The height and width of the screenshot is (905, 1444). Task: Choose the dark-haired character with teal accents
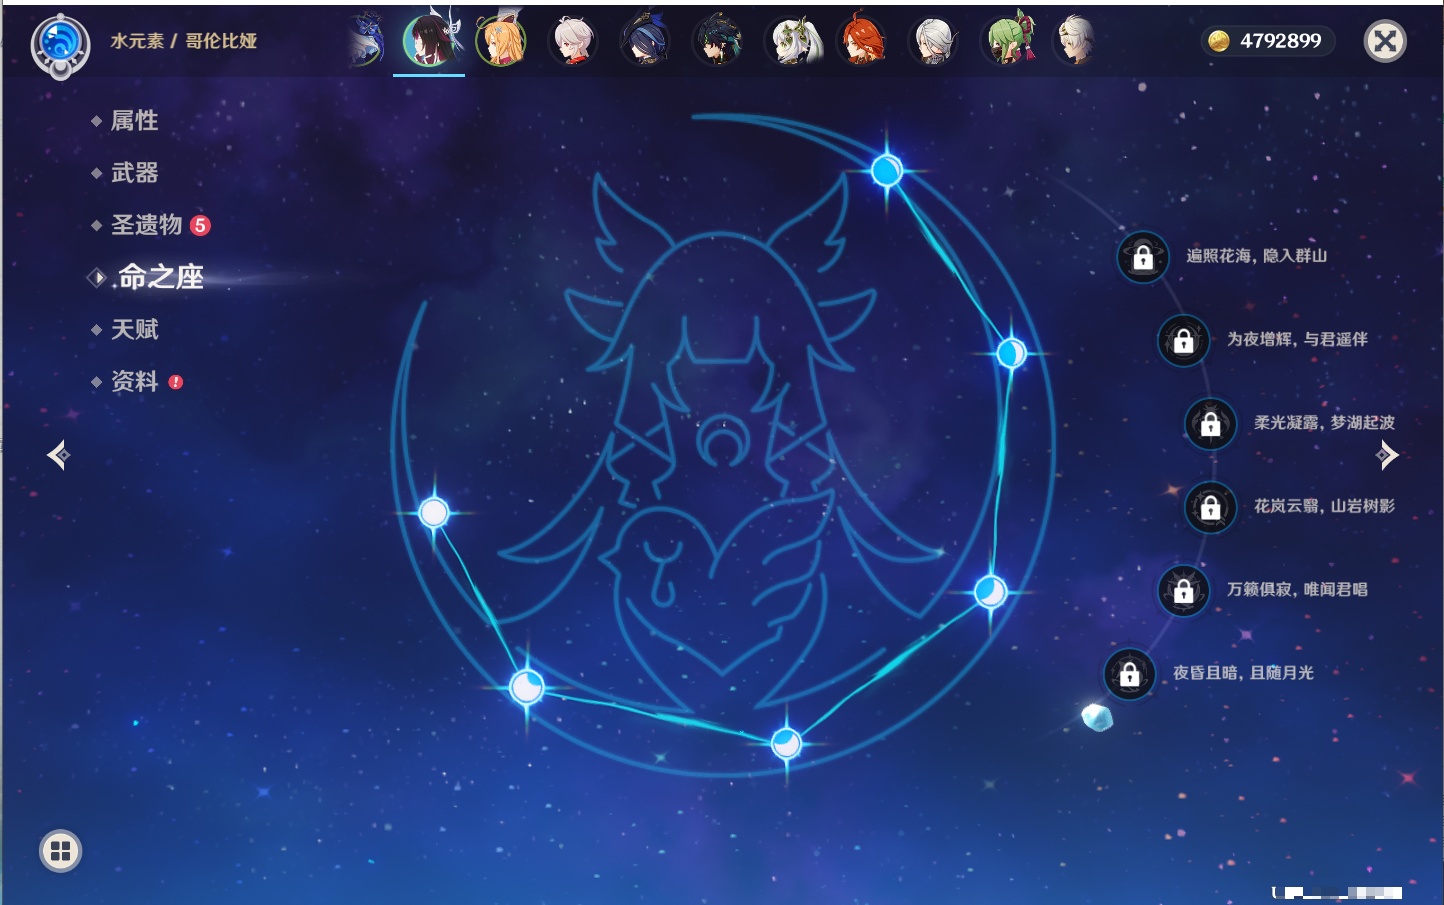point(717,41)
